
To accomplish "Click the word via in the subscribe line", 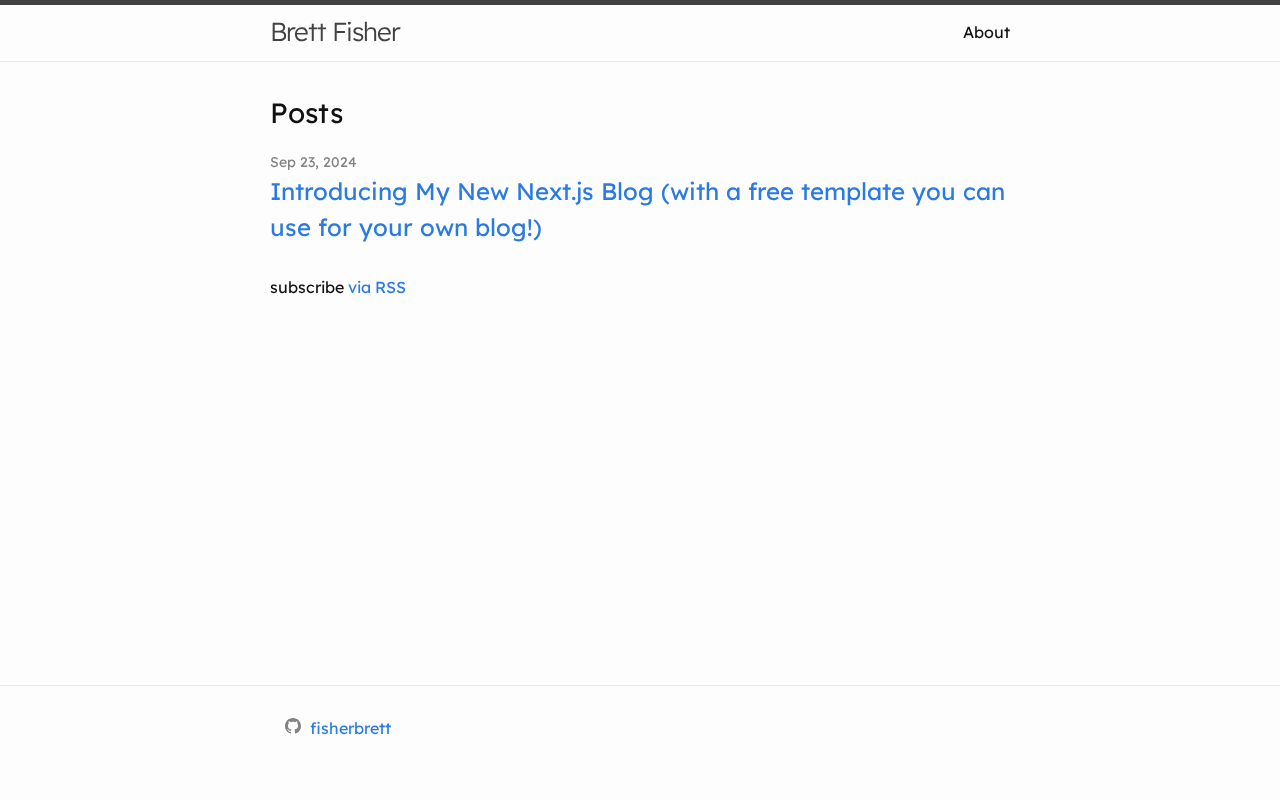I will 359,287.
